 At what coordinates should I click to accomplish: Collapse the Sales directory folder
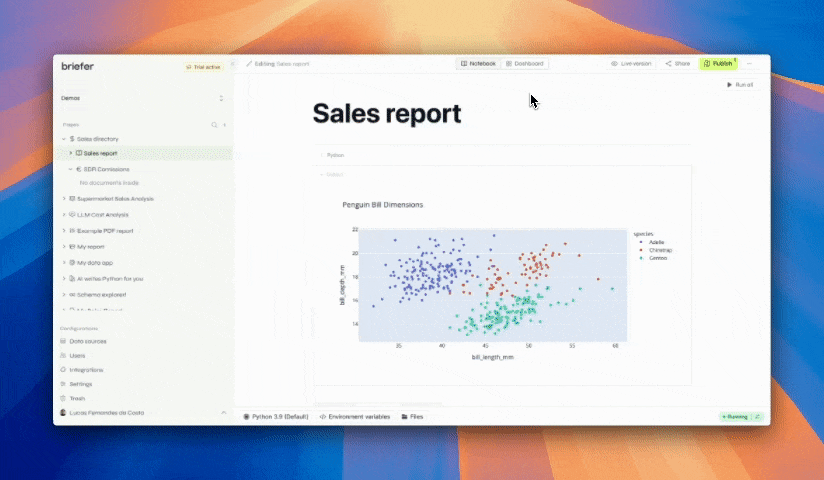pos(64,139)
